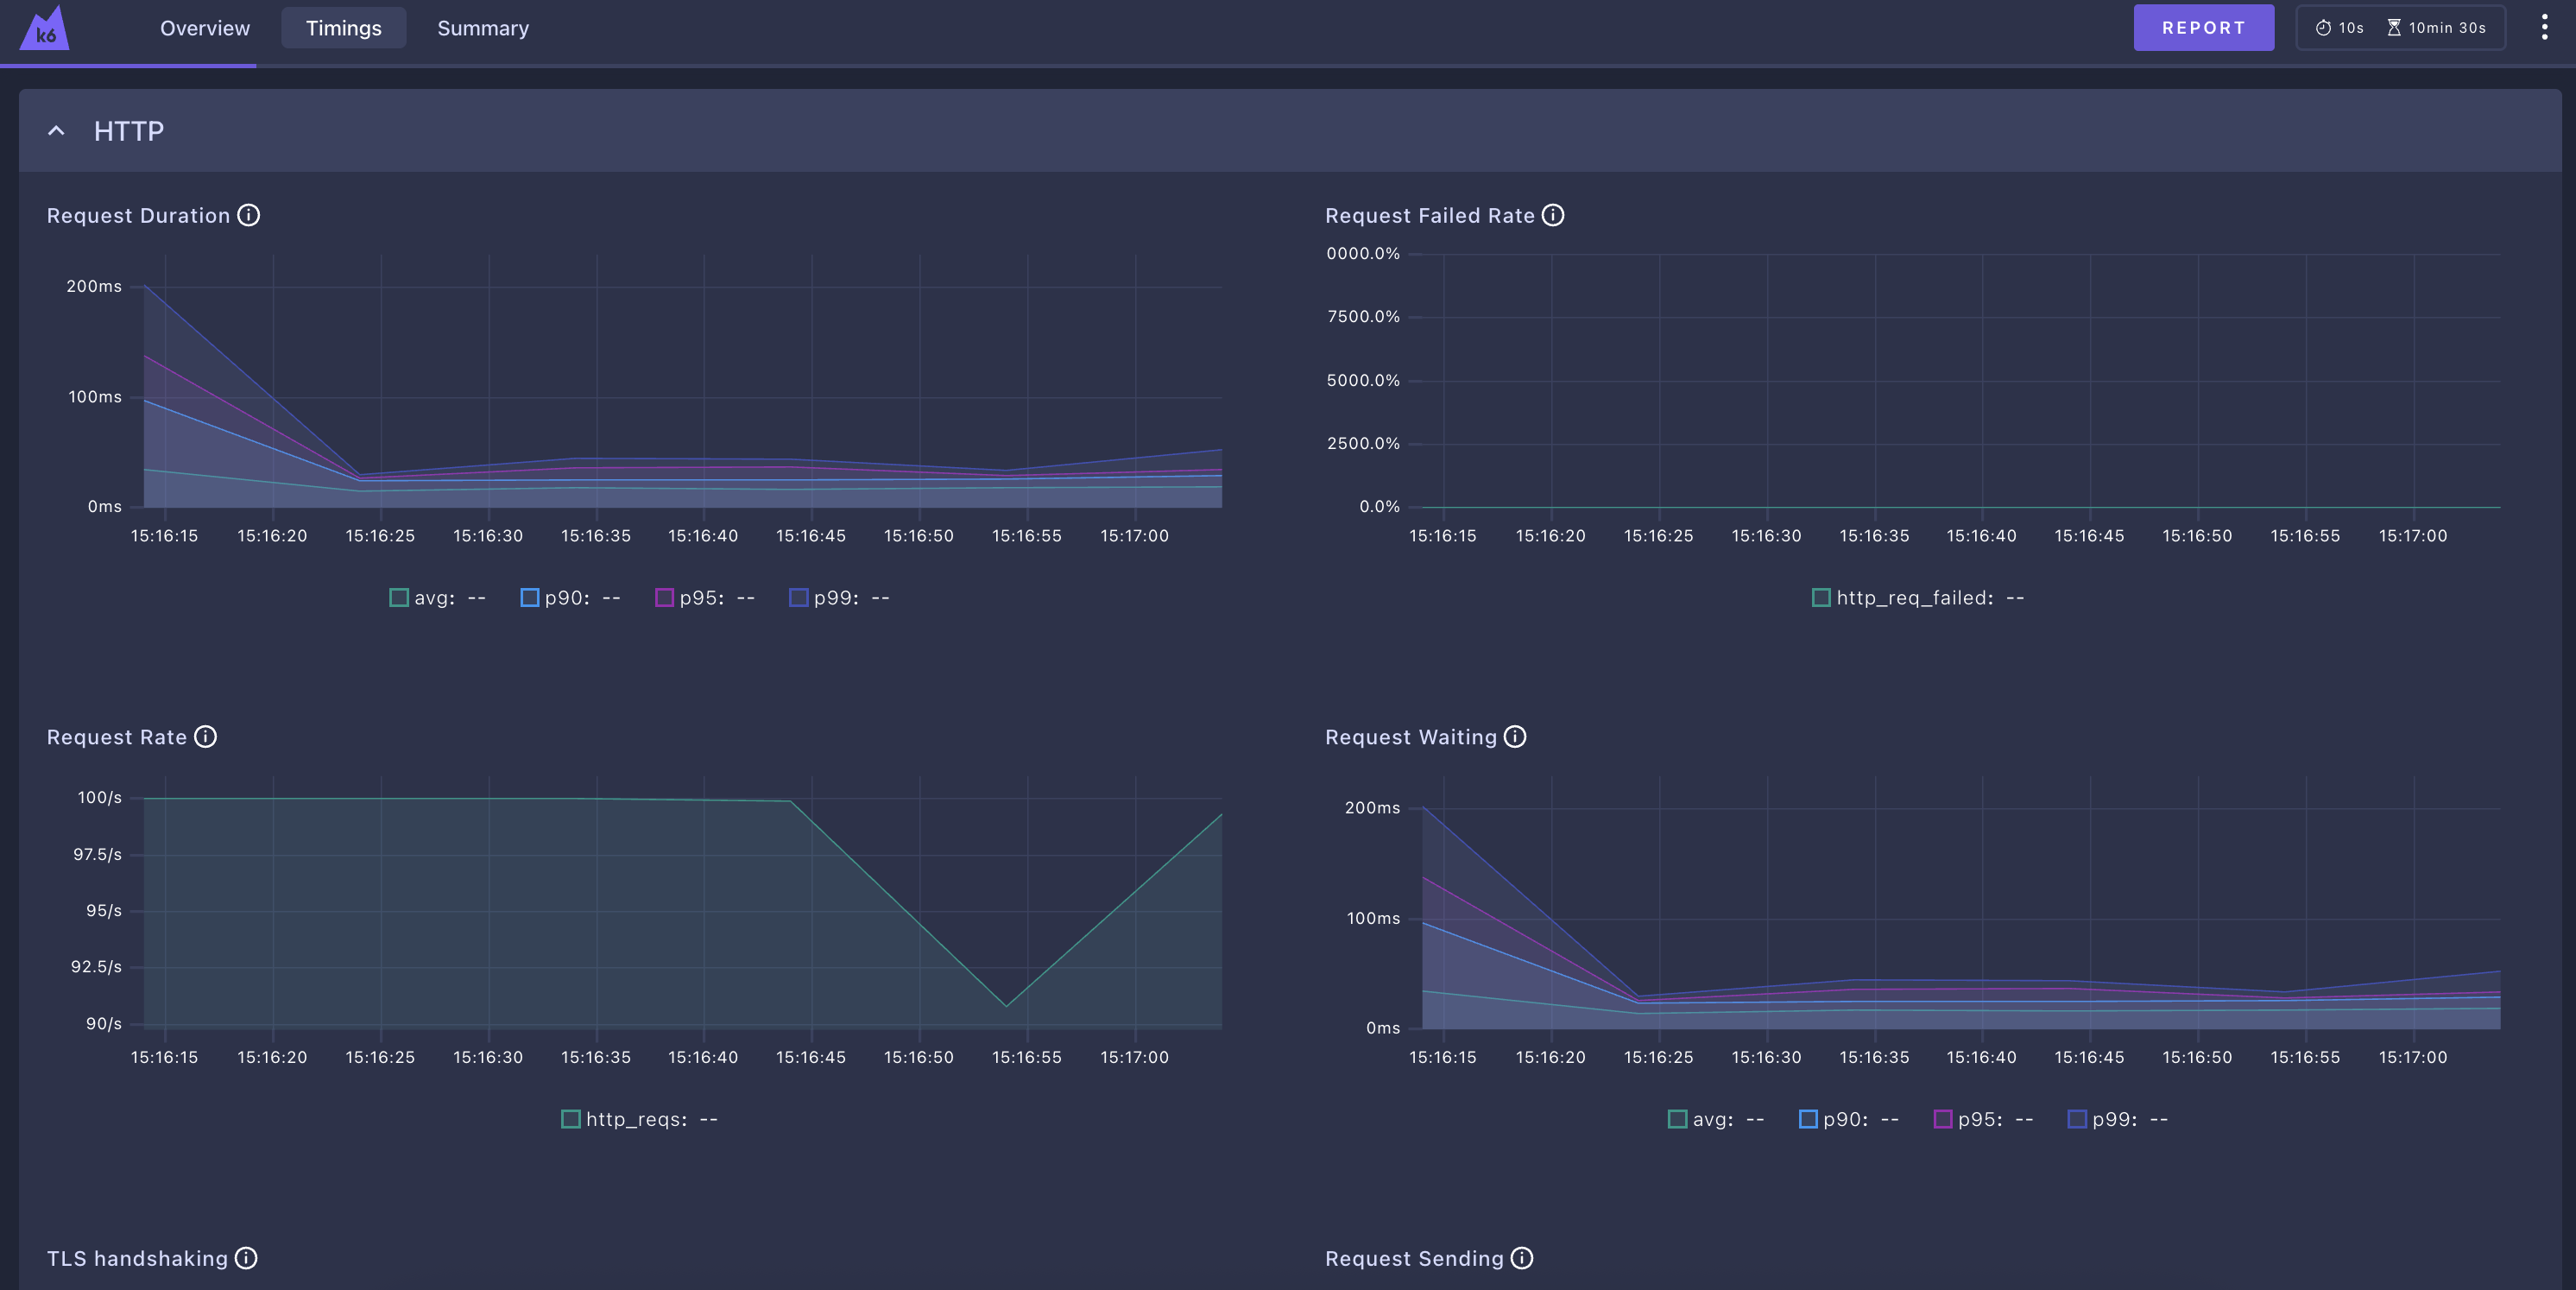Click info icon next to Request Duration
2576x1290 pixels.
[248, 215]
